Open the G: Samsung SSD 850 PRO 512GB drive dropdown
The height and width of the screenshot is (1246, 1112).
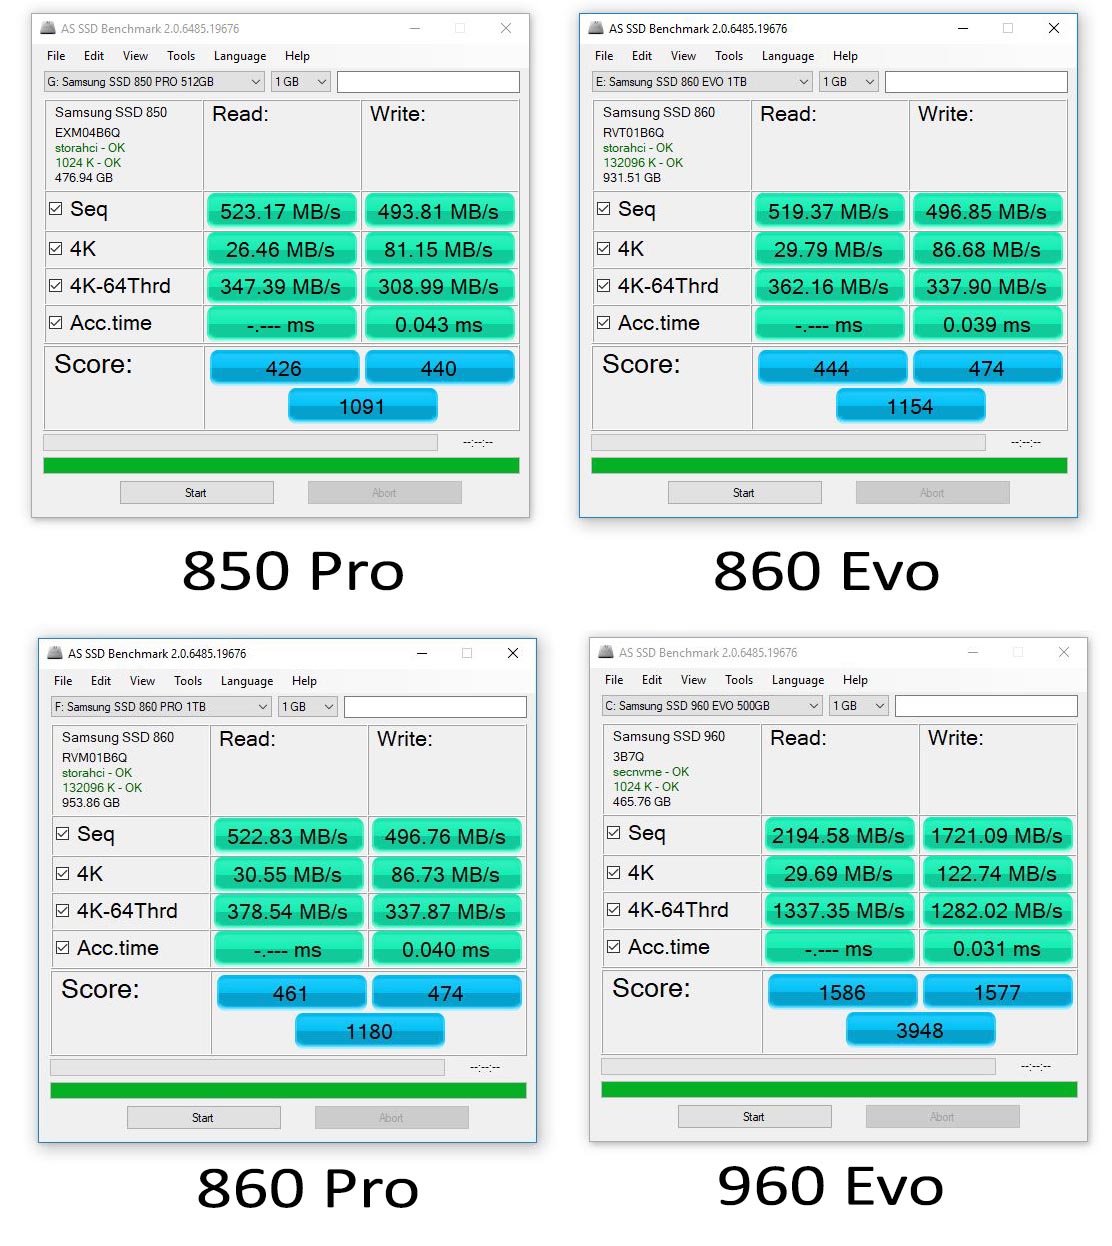pyautogui.click(x=155, y=82)
